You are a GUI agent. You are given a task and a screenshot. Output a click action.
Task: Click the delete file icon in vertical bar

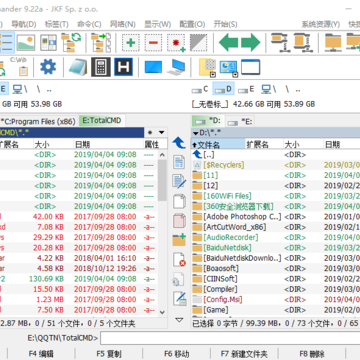tap(179, 259)
